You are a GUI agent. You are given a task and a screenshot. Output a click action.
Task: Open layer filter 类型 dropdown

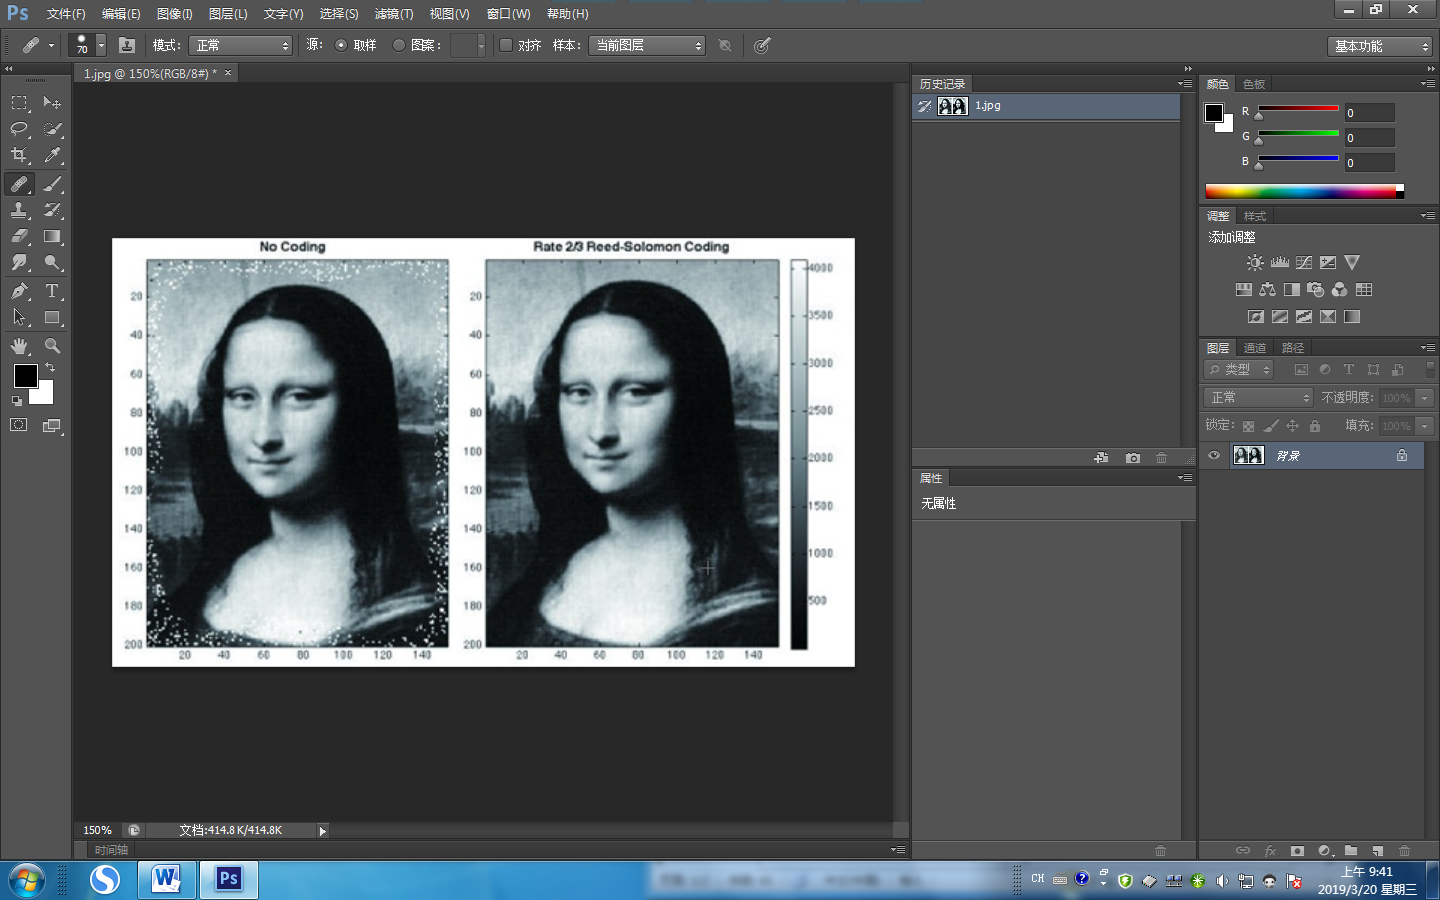click(1239, 369)
